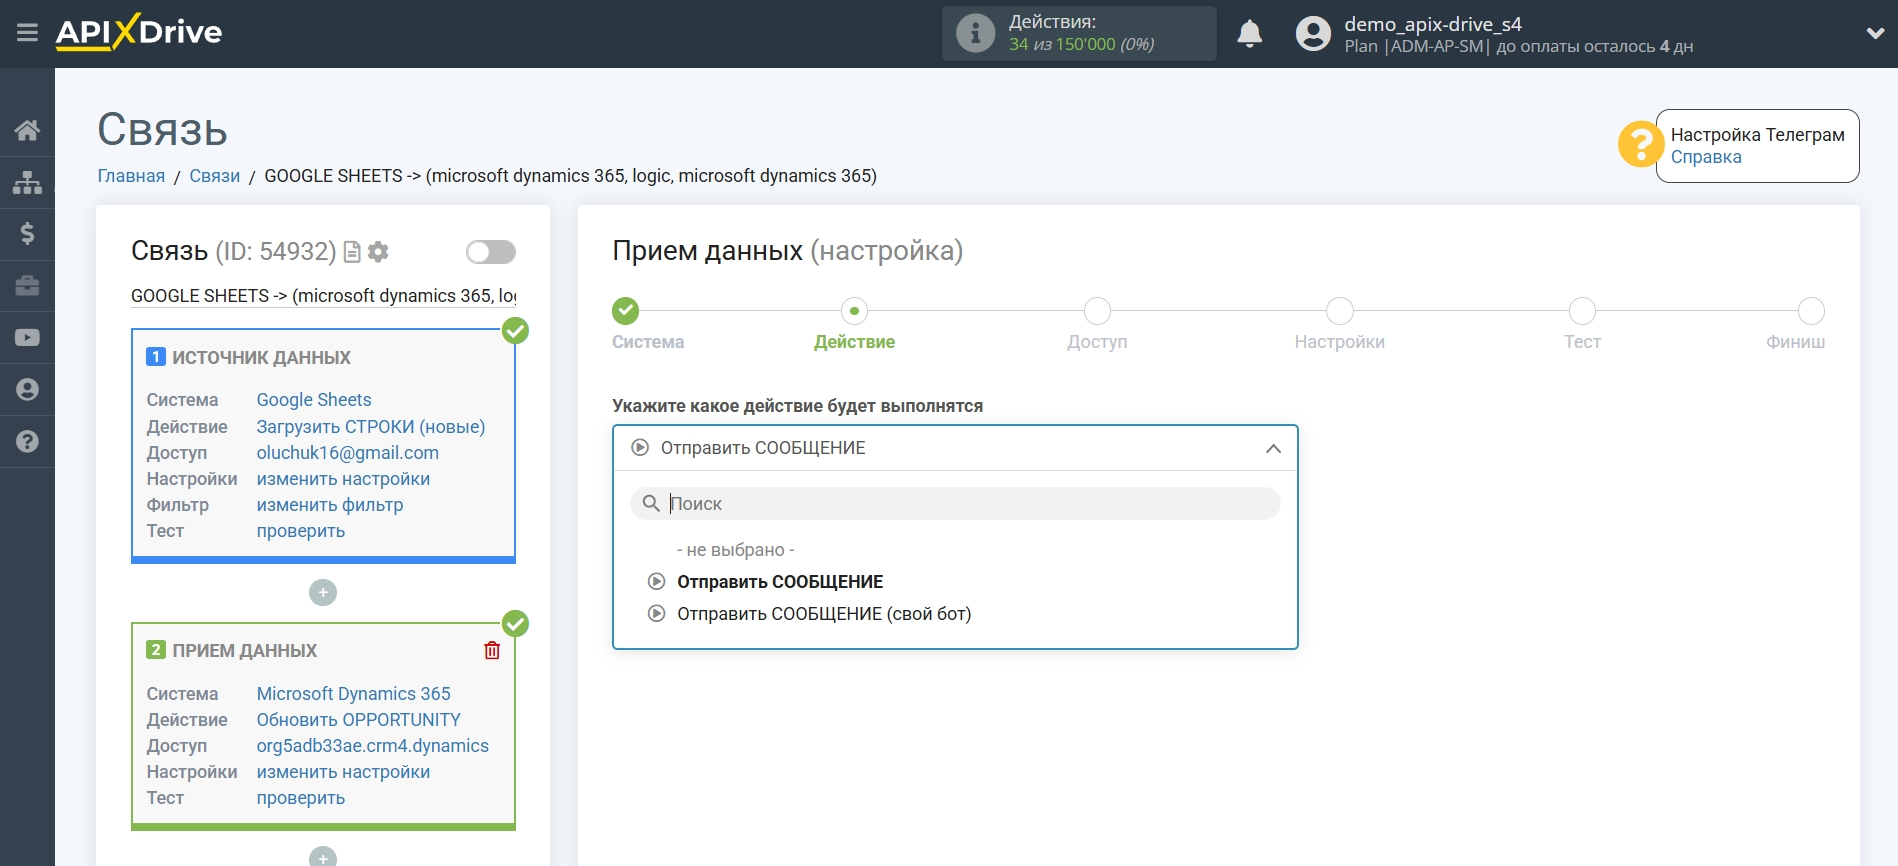Open the connection settings gear icon
The width and height of the screenshot is (1898, 866).
coord(378,252)
